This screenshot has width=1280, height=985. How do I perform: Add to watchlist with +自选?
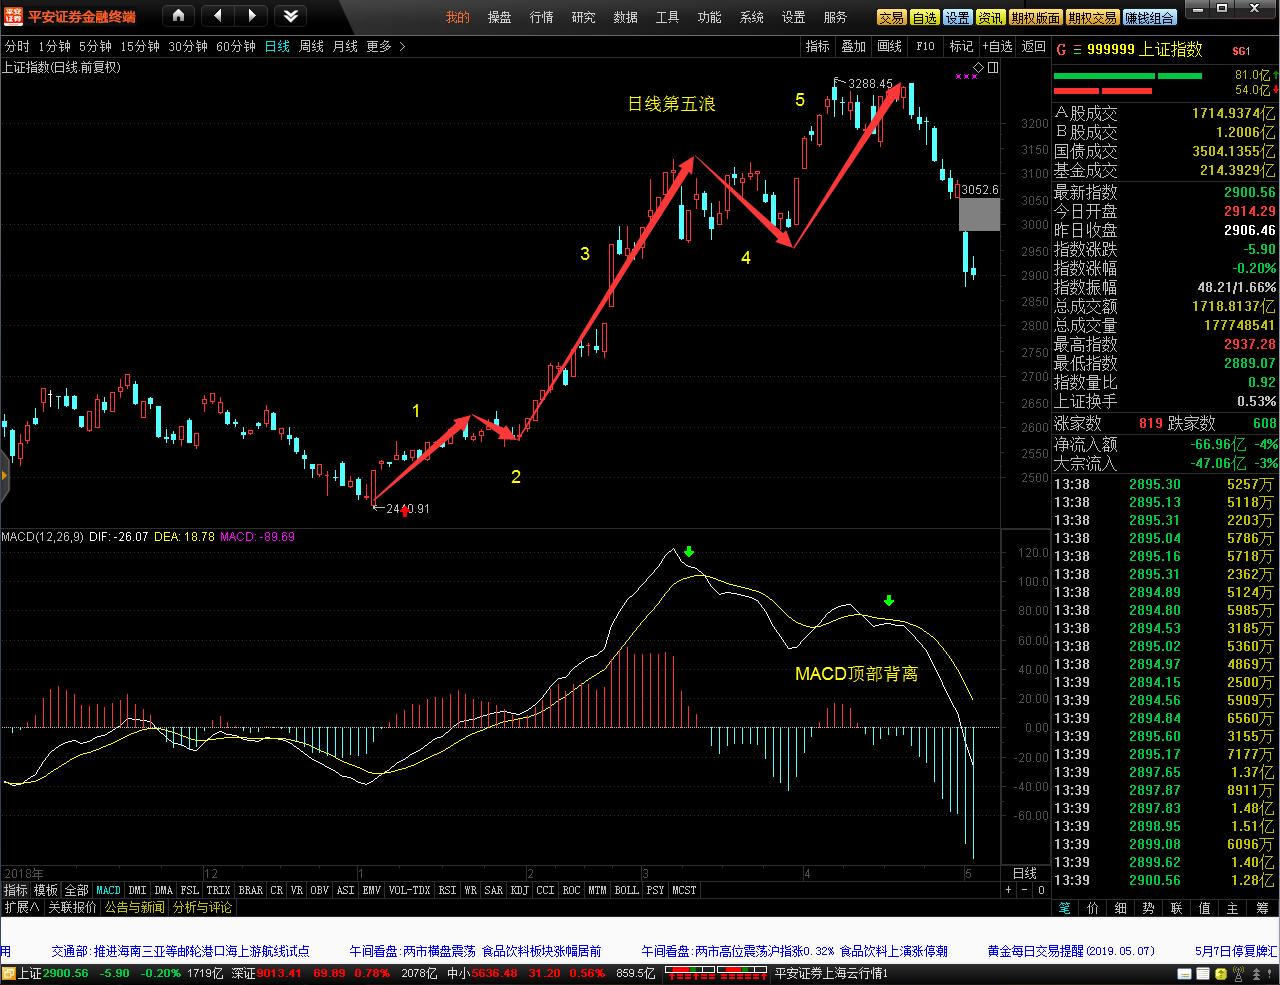(x=997, y=47)
